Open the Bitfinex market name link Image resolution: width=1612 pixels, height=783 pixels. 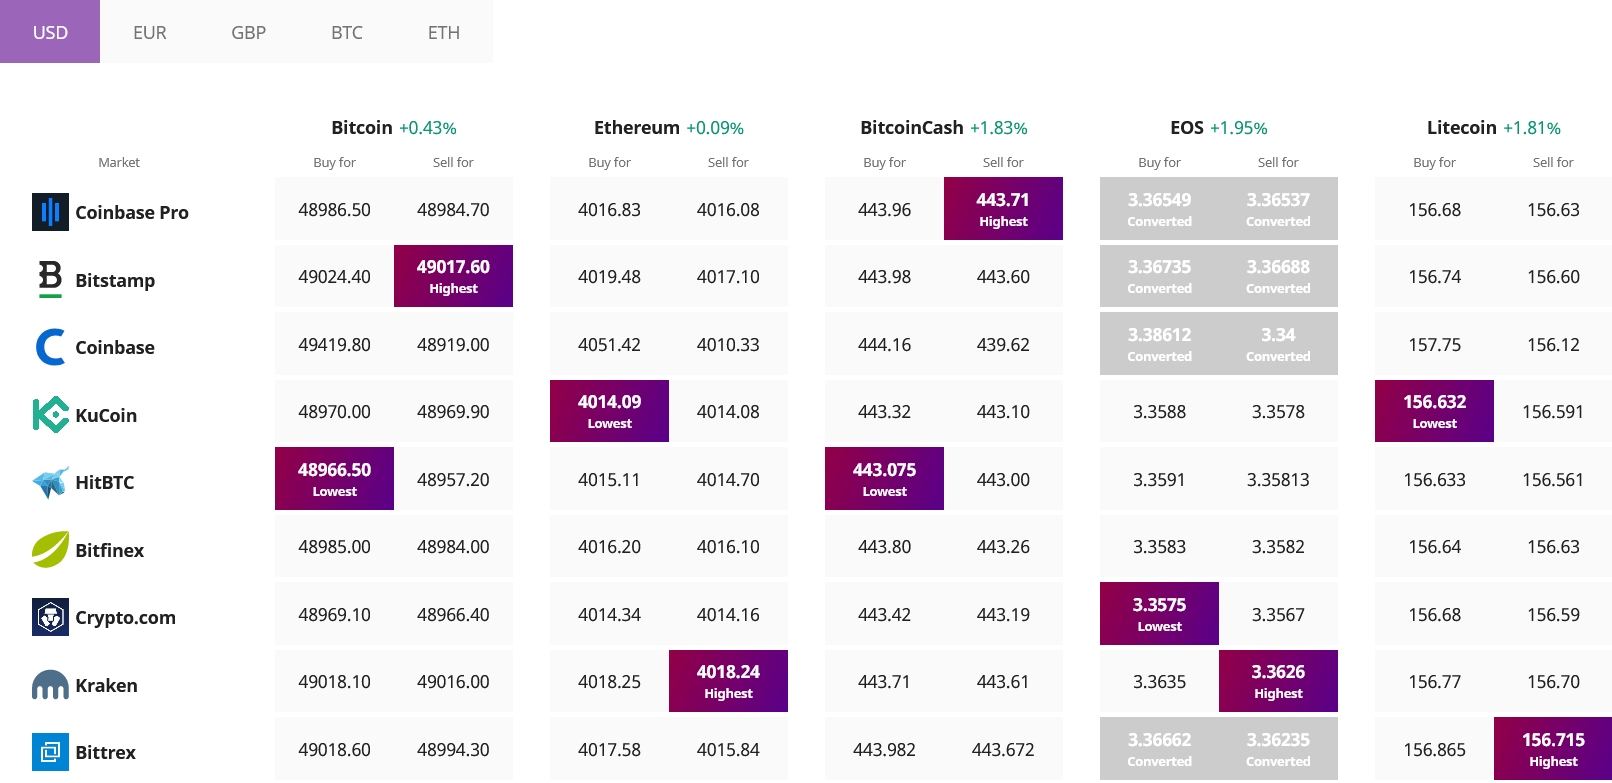(x=109, y=550)
